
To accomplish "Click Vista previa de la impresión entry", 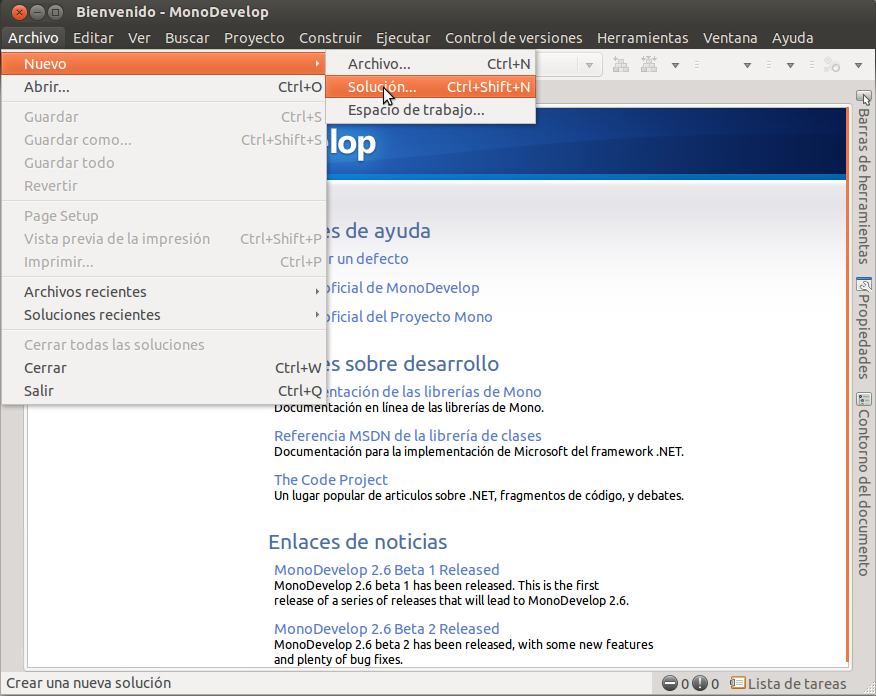I will tap(164, 239).
